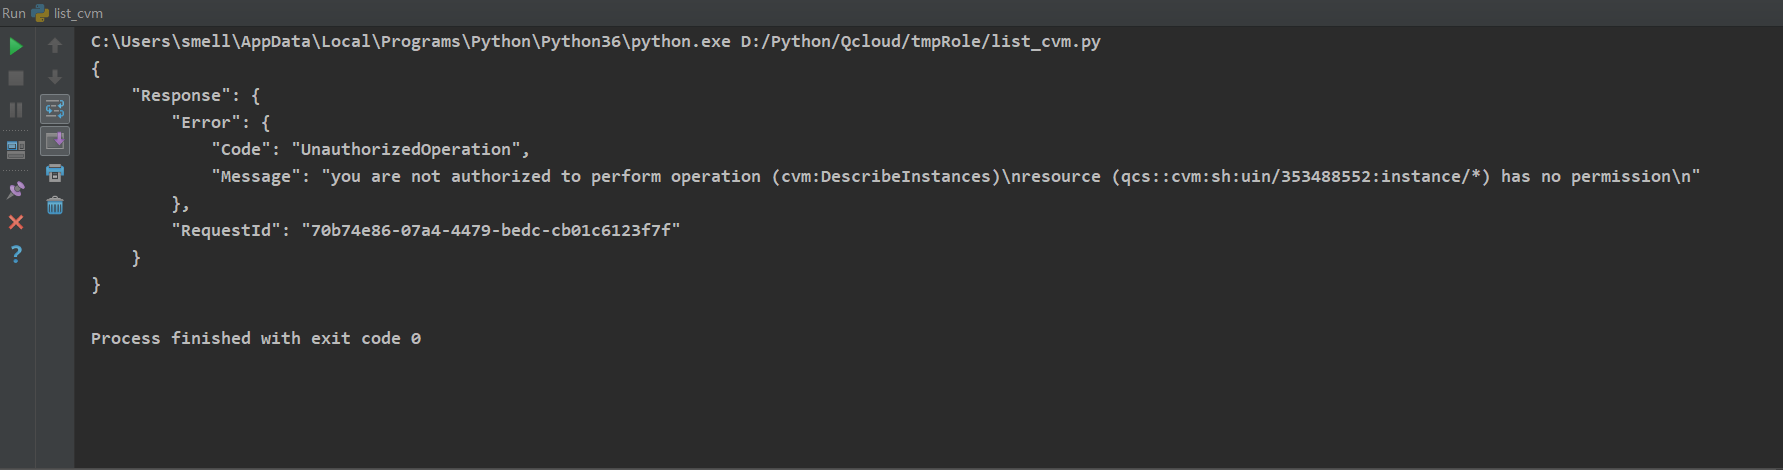Click the Stop process square icon
This screenshot has width=1783, height=470.
click(x=16, y=78)
